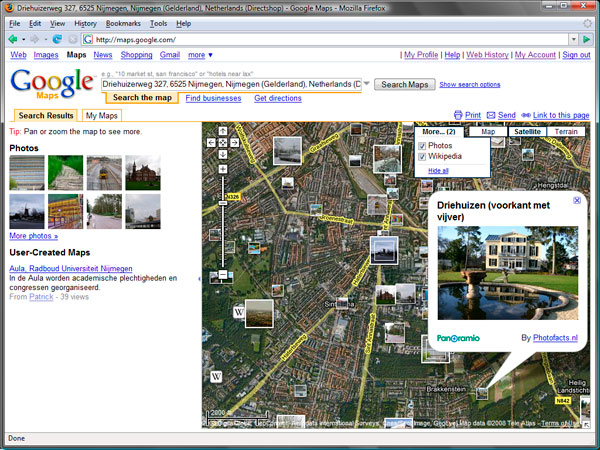This screenshot has height=450, width=600.
Task: Pan the map down with the arrow
Action: 223,154
